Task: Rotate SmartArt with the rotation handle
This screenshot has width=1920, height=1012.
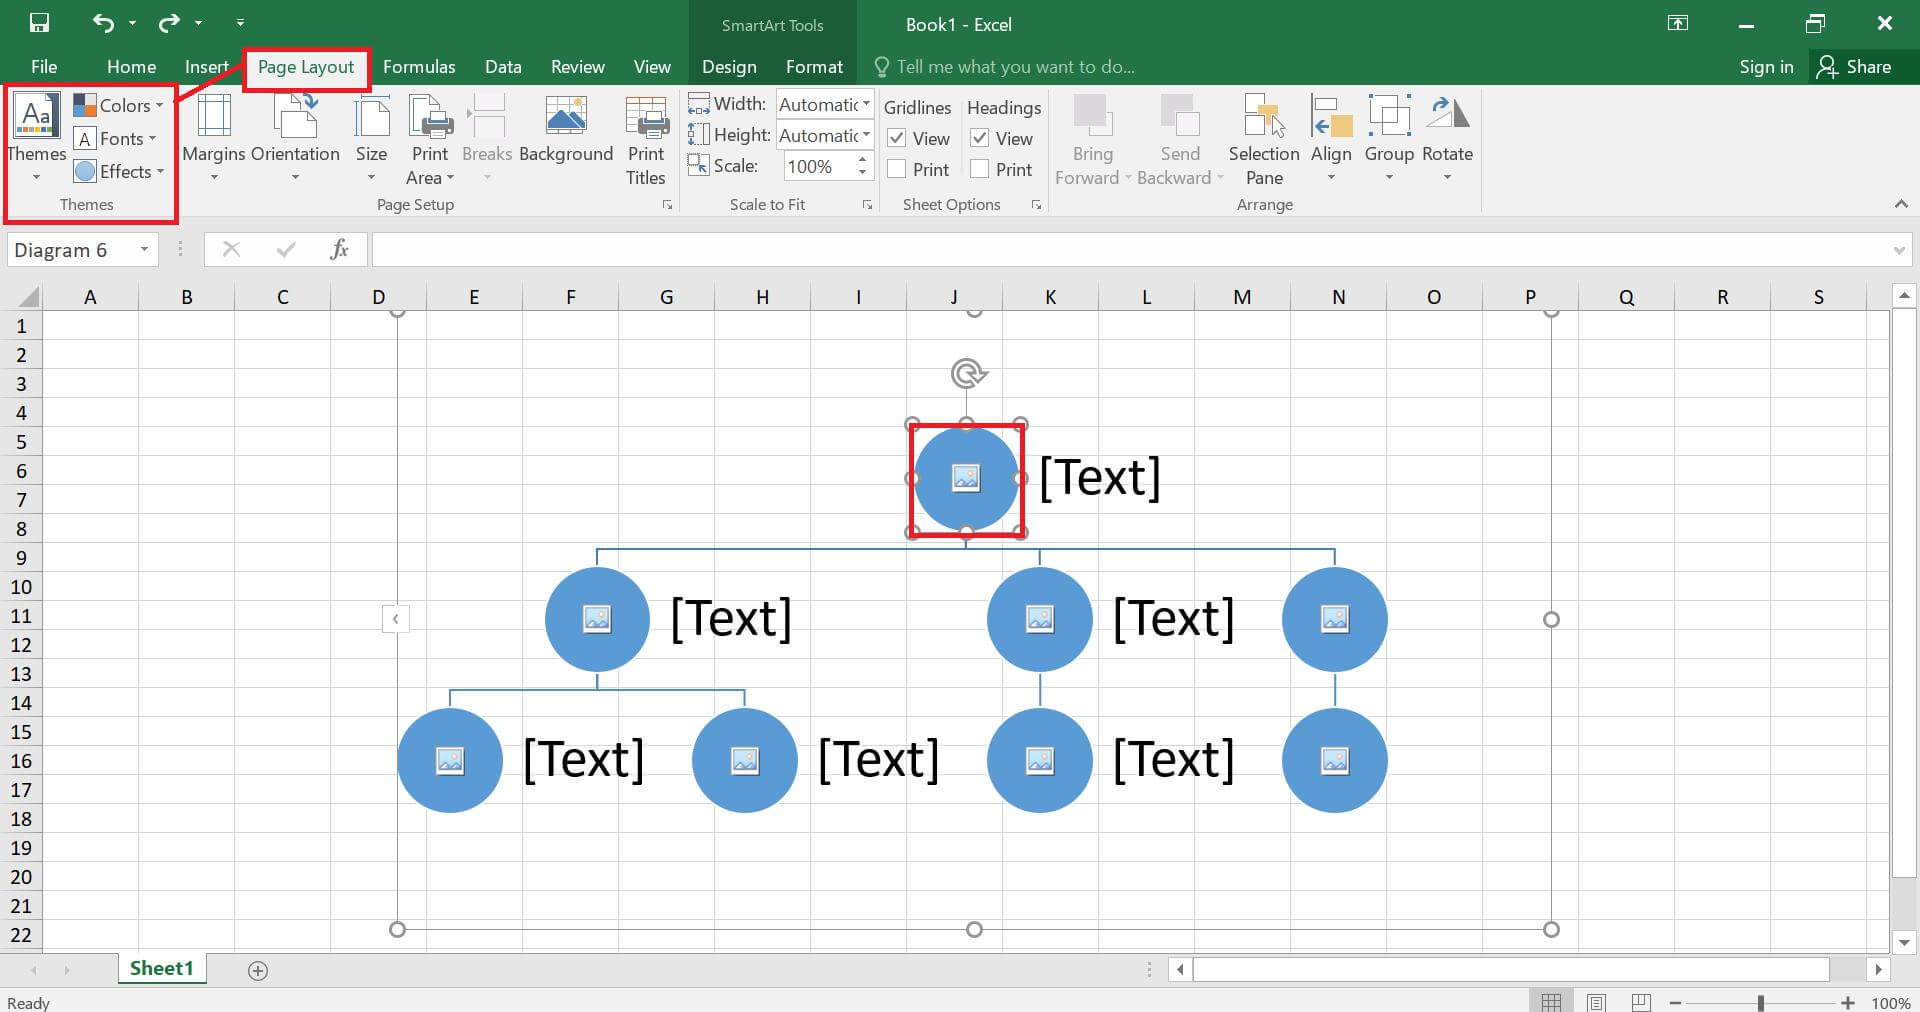Action: (x=967, y=374)
